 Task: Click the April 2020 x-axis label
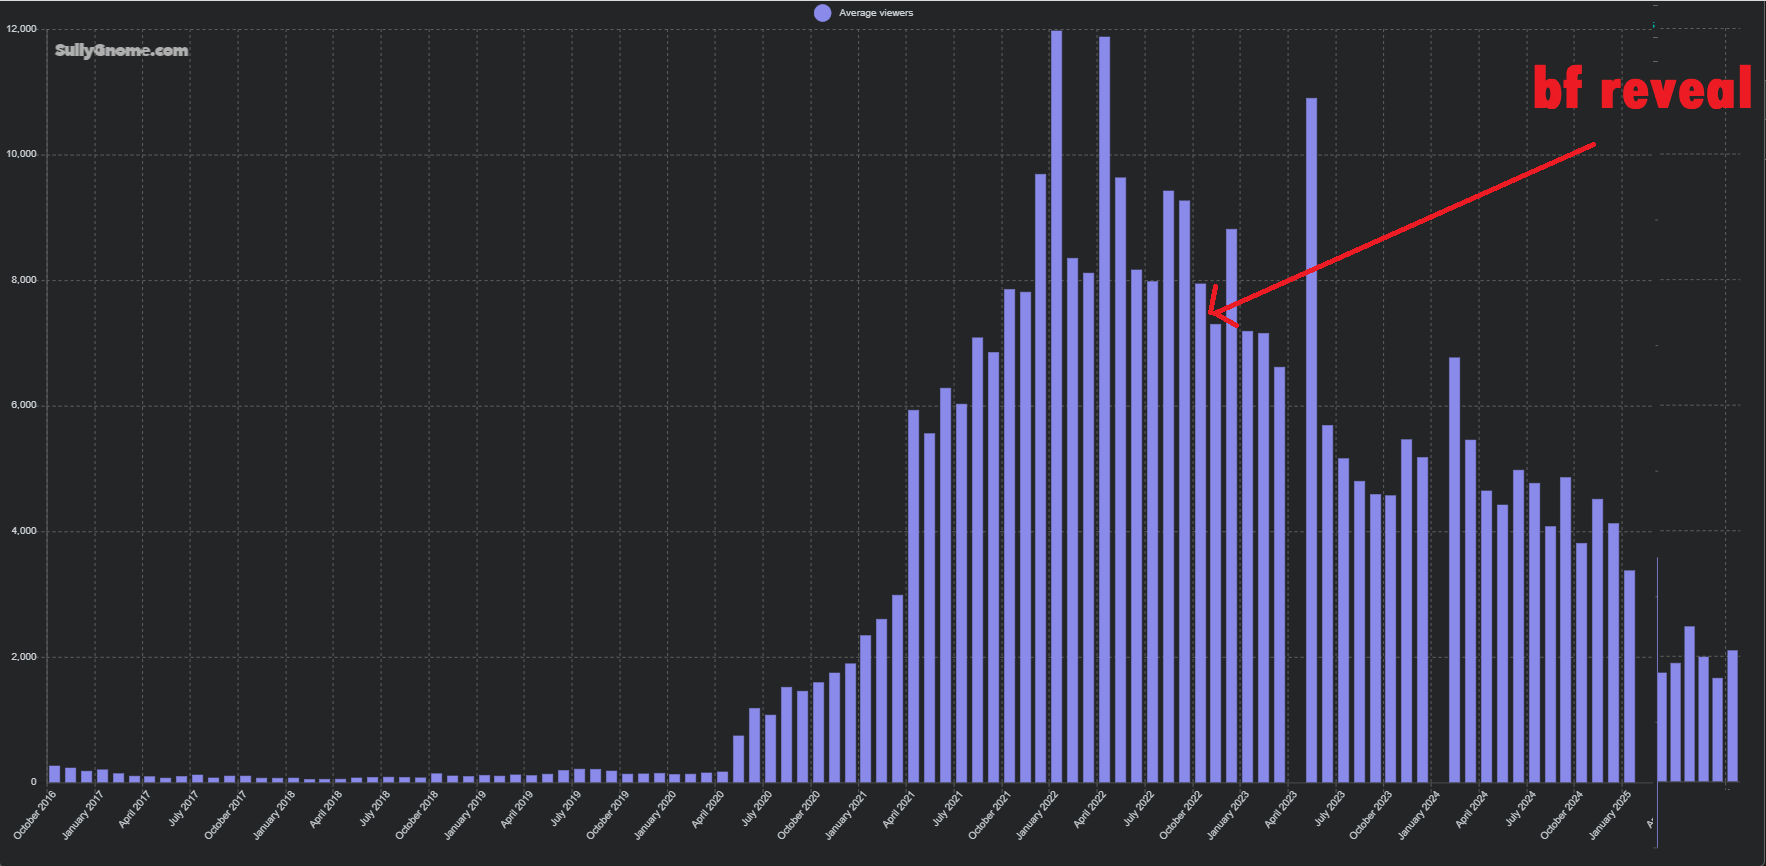tap(707, 809)
